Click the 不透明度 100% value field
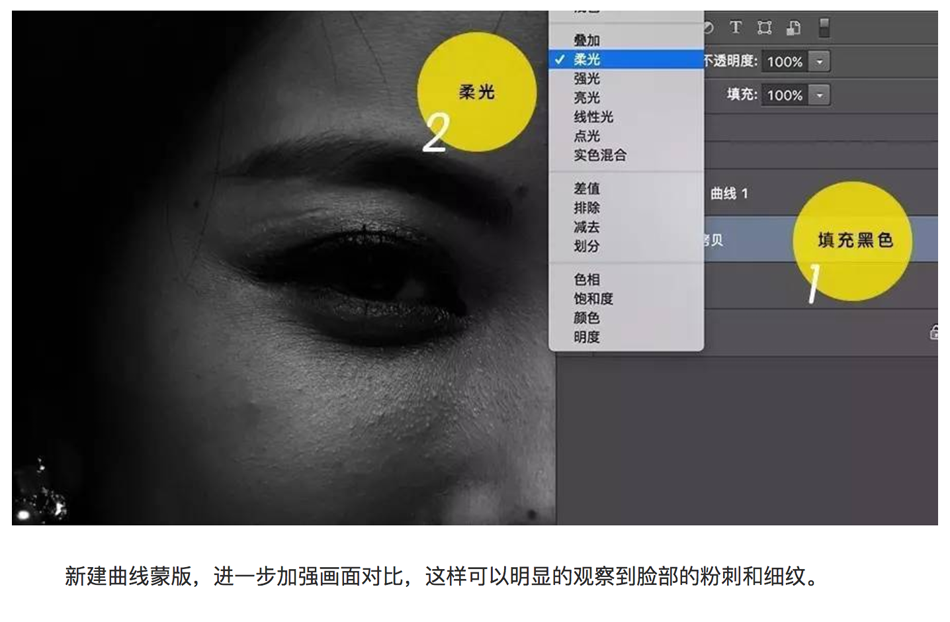Screen dimensions: 950x622 pyautogui.click(x=785, y=61)
